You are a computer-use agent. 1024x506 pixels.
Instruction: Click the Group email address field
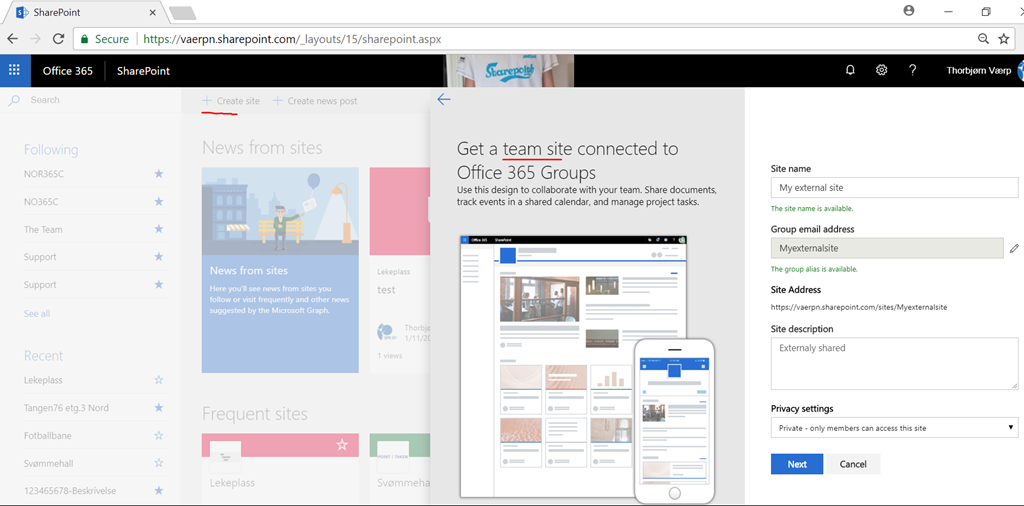tap(887, 248)
